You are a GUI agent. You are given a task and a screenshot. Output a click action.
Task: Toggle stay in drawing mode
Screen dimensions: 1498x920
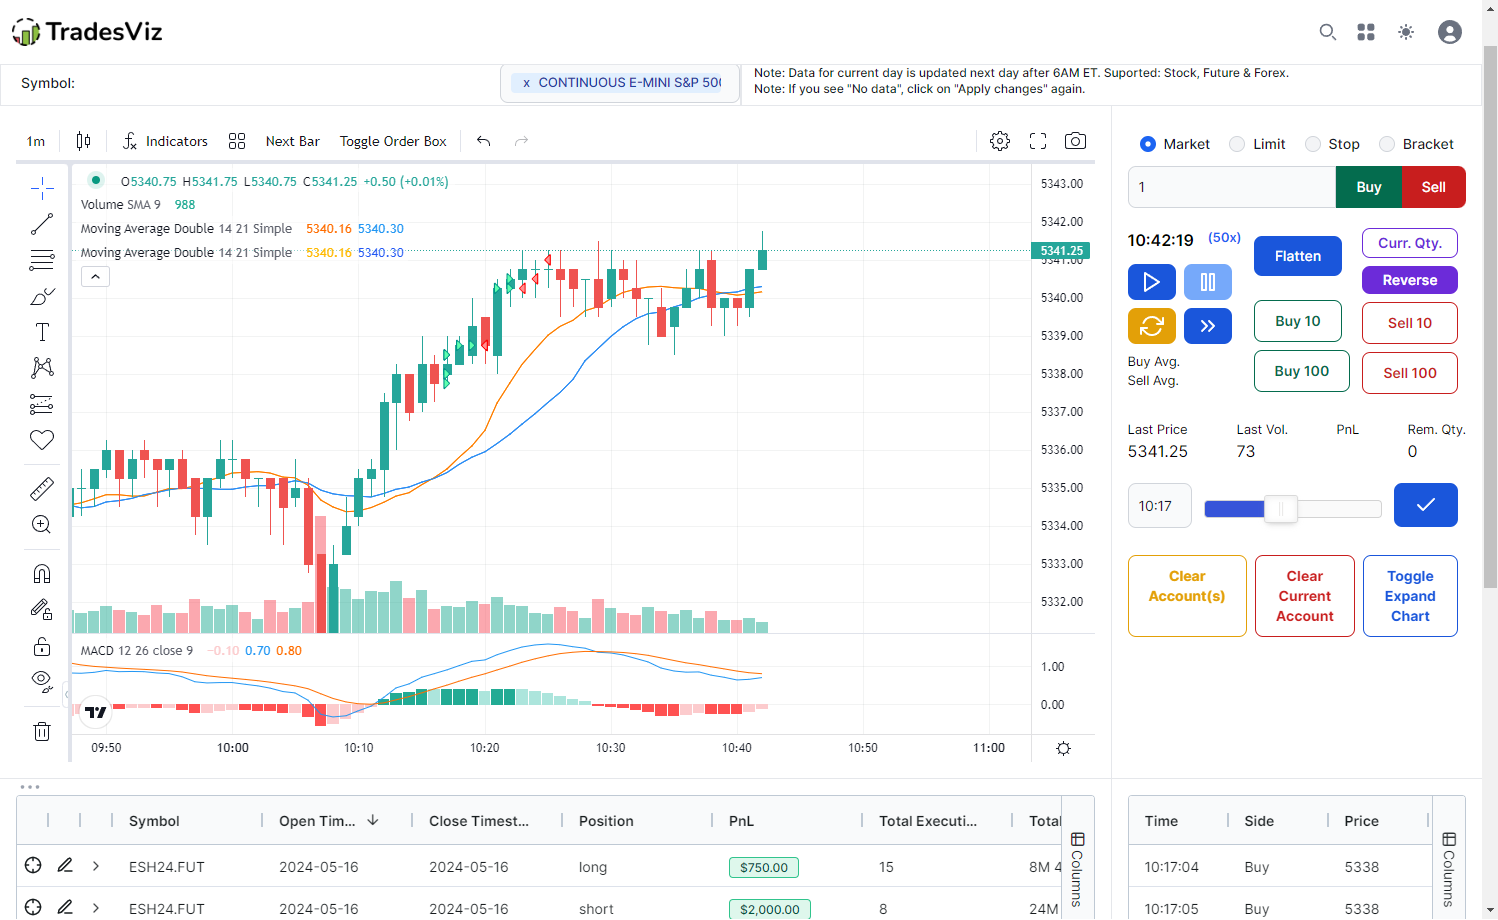(42, 609)
